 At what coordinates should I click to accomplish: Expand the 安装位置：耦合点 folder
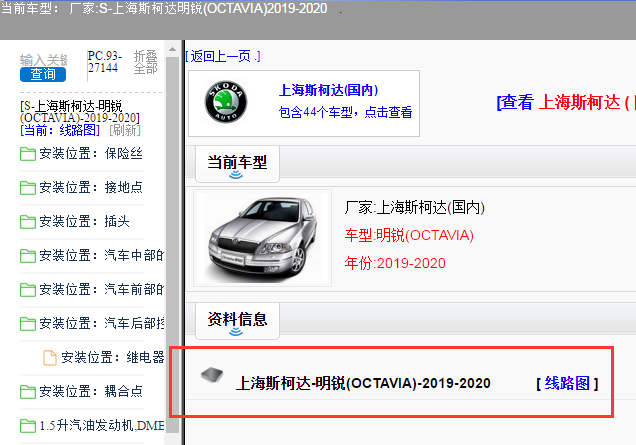pyautogui.click(x=91, y=391)
